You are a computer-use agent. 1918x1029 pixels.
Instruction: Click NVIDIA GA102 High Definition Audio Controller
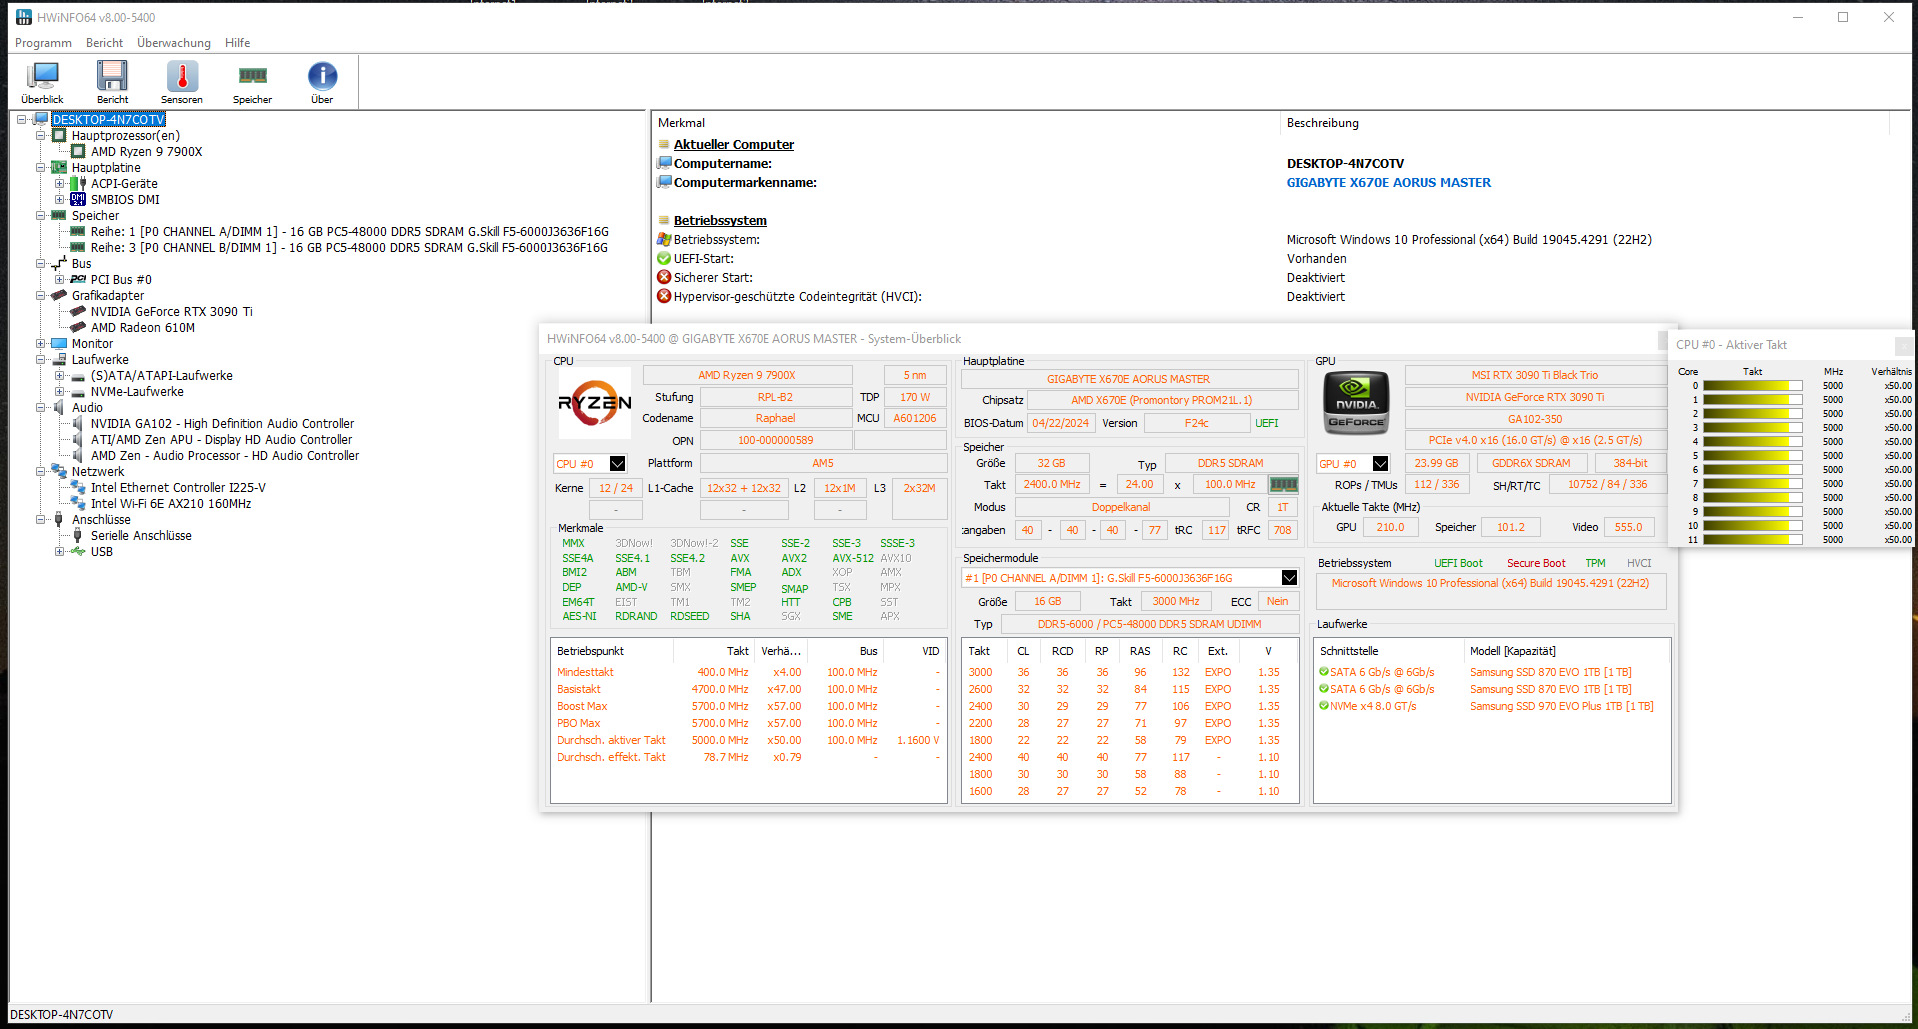(222, 423)
